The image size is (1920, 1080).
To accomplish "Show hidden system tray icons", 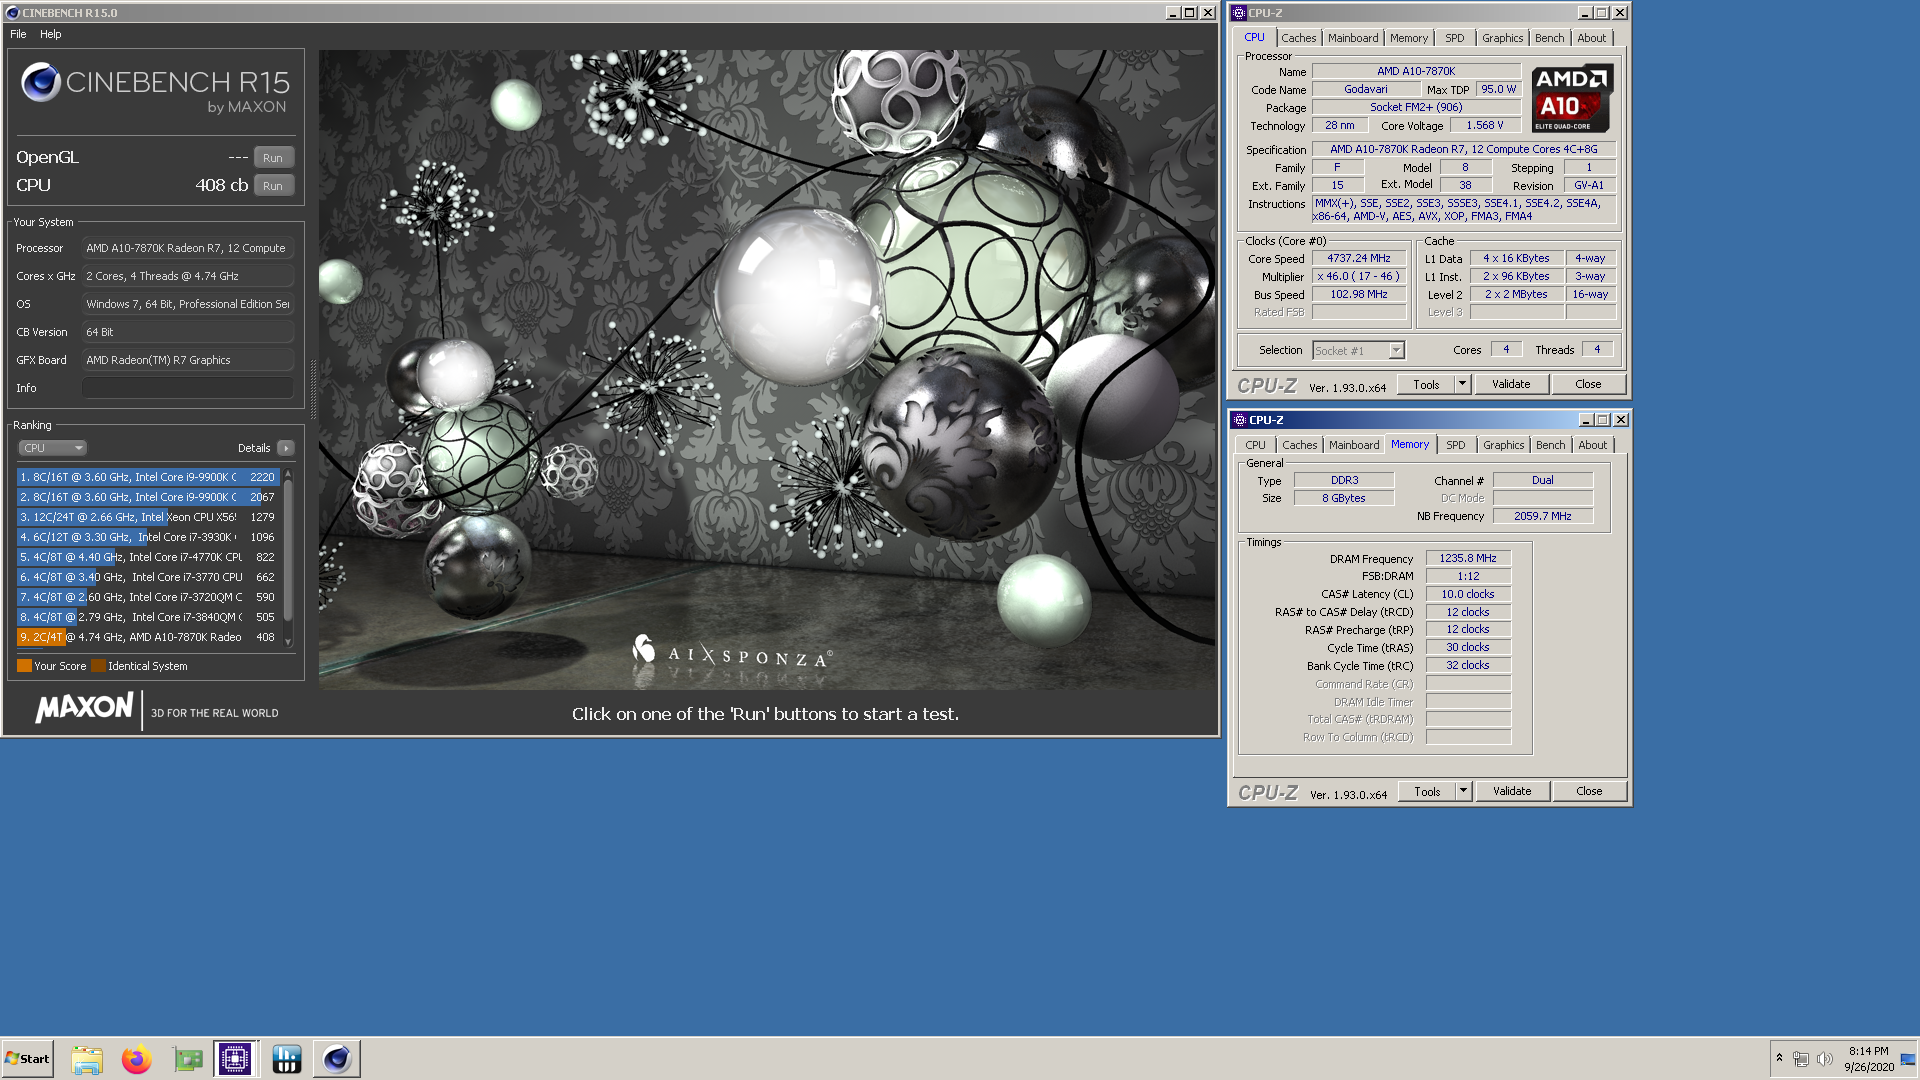I will coord(1779,1058).
